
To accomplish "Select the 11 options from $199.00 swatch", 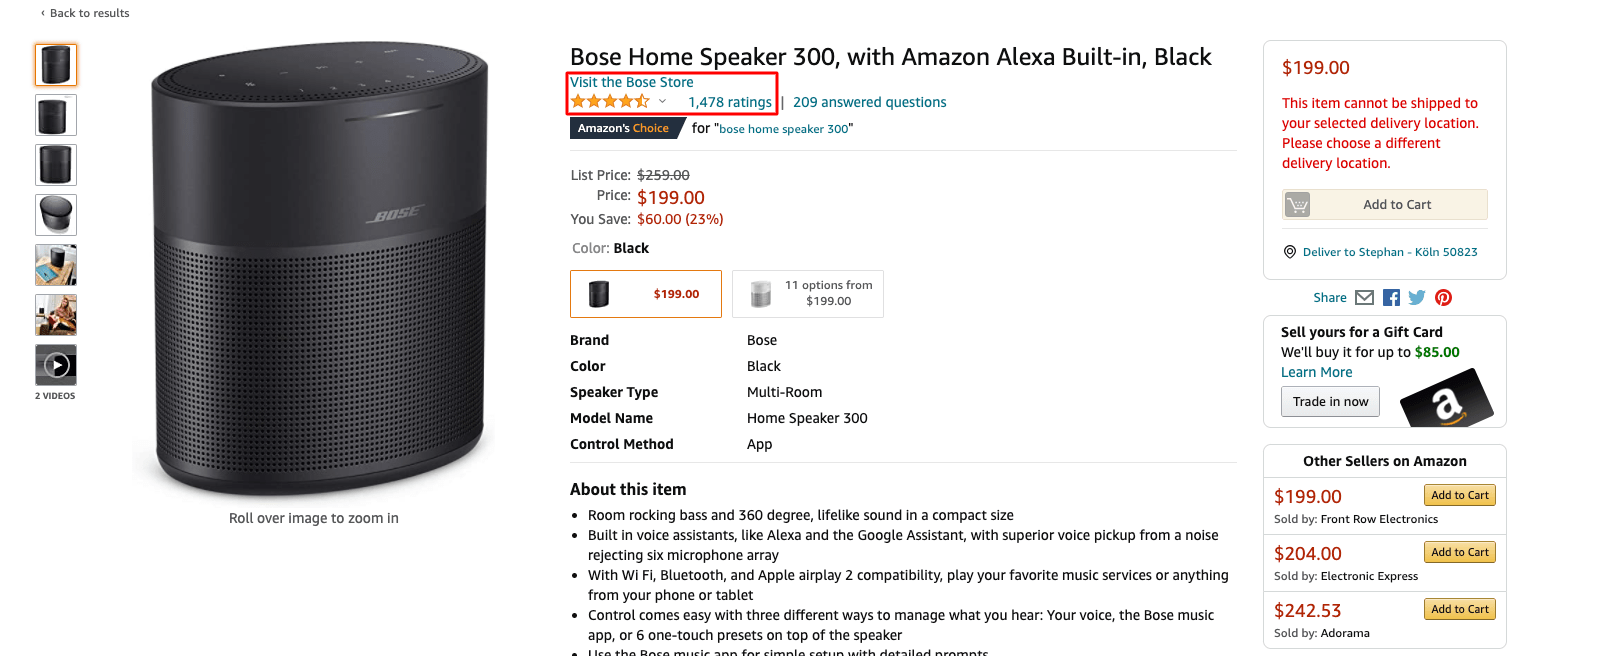I will (808, 294).
